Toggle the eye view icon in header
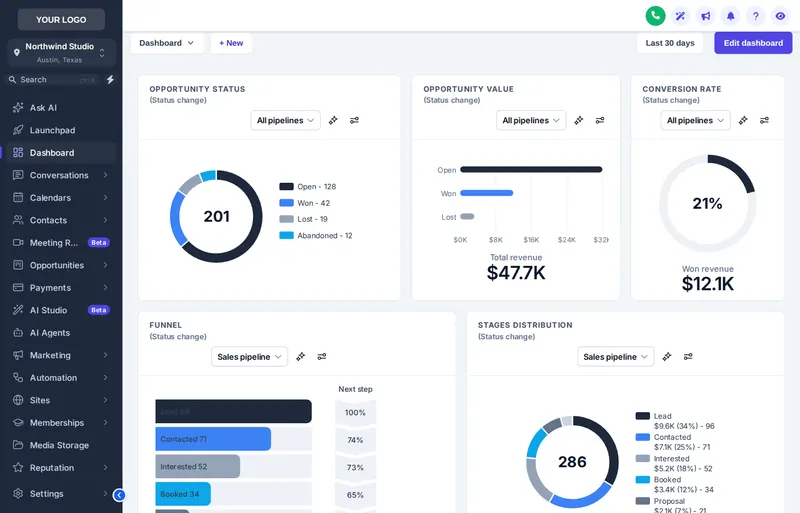This screenshot has width=800, height=513. pos(780,16)
